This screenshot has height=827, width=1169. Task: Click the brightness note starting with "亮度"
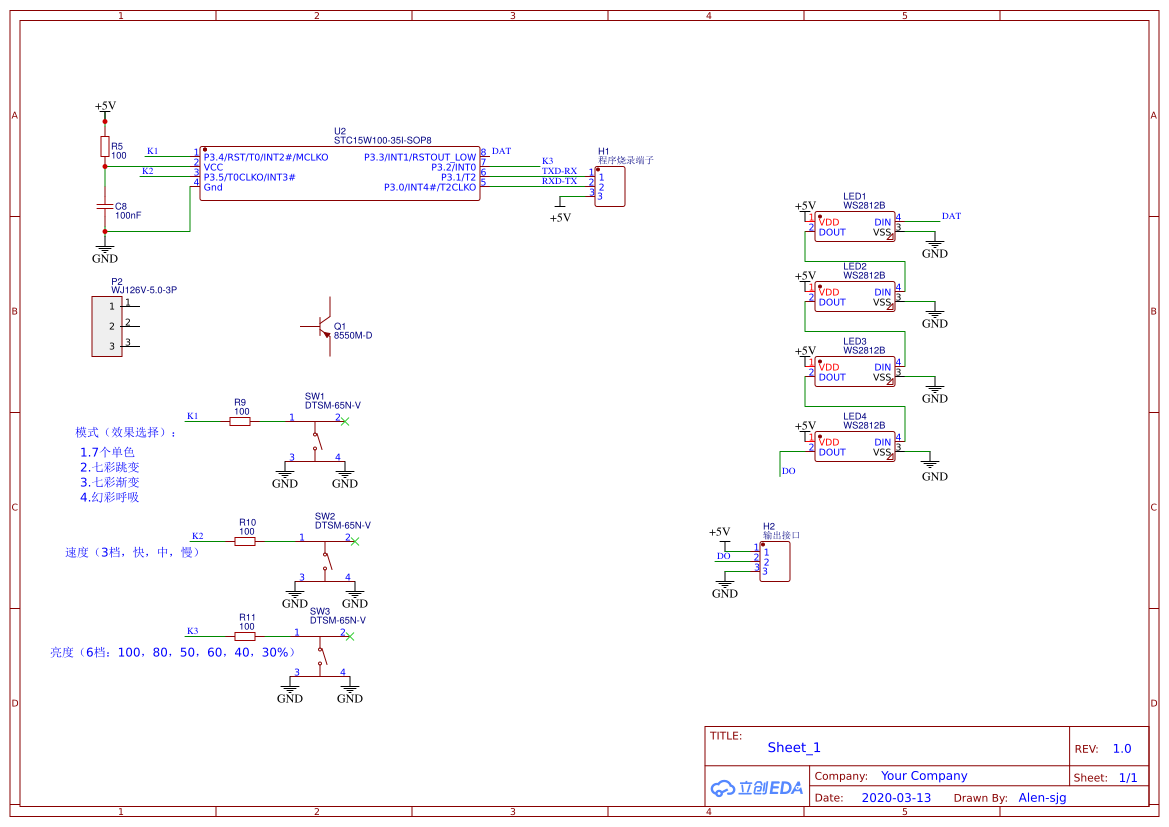pos(173,653)
